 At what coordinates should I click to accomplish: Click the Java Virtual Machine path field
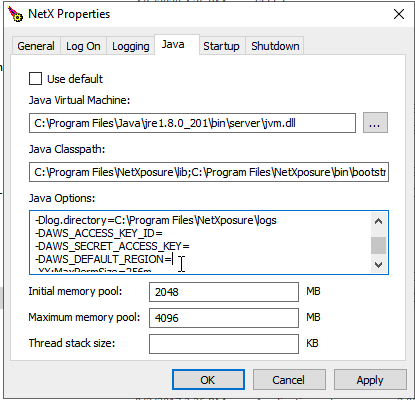coord(192,123)
